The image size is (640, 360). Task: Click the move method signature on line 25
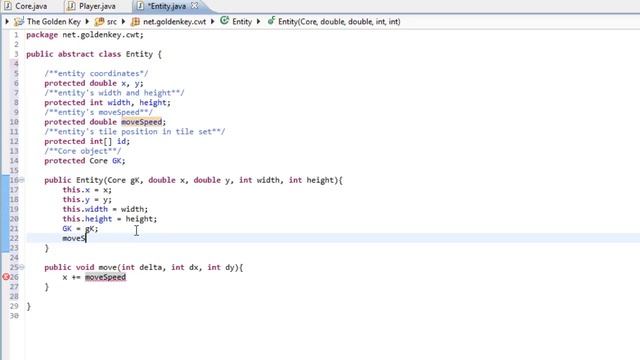pyautogui.click(x=144, y=267)
